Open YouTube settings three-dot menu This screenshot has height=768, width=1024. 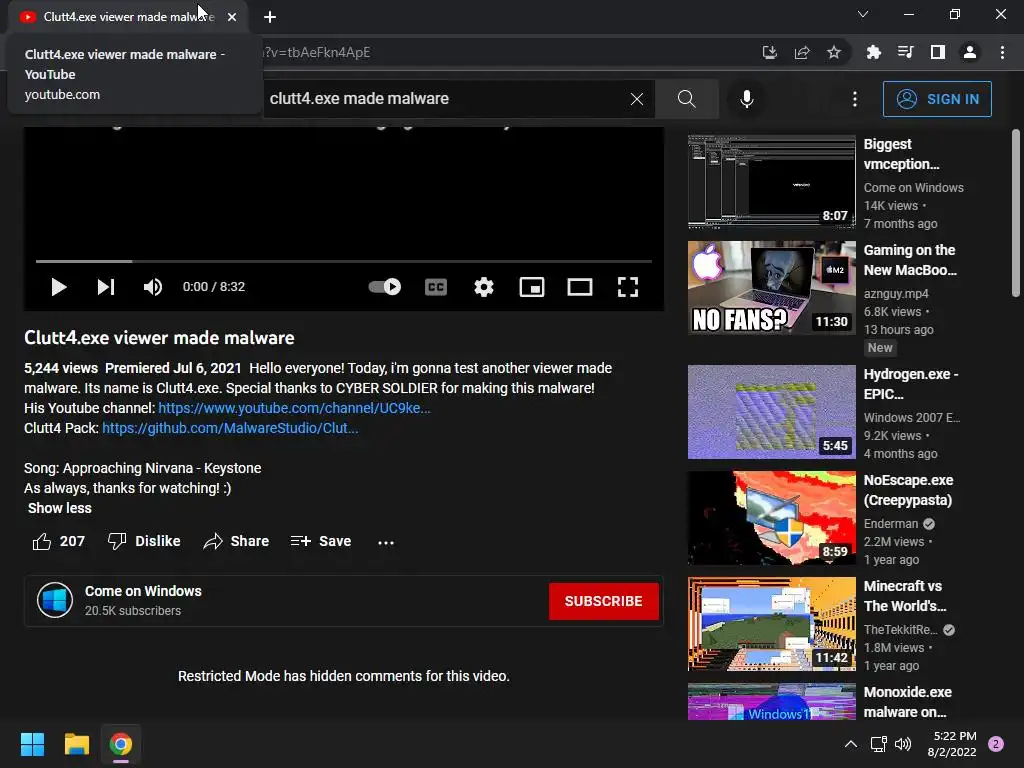(855, 99)
